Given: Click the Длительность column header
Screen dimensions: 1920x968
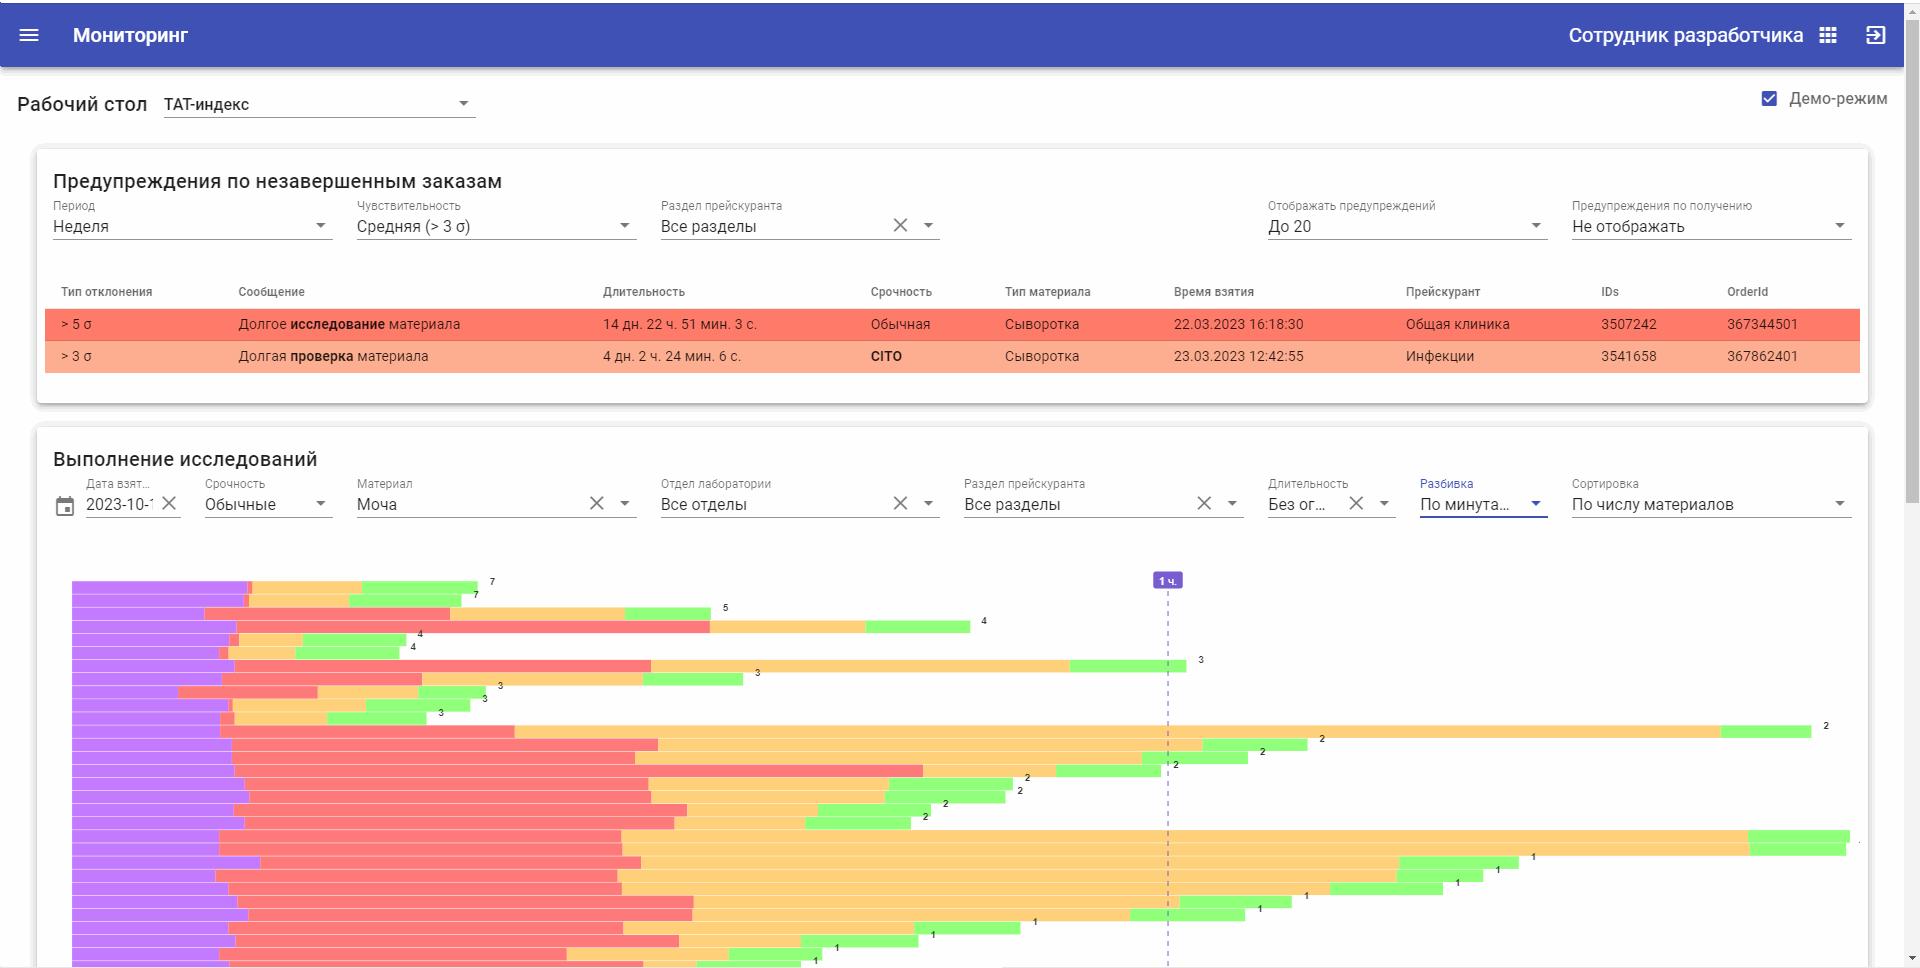Looking at the screenshot, I should (x=643, y=292).
